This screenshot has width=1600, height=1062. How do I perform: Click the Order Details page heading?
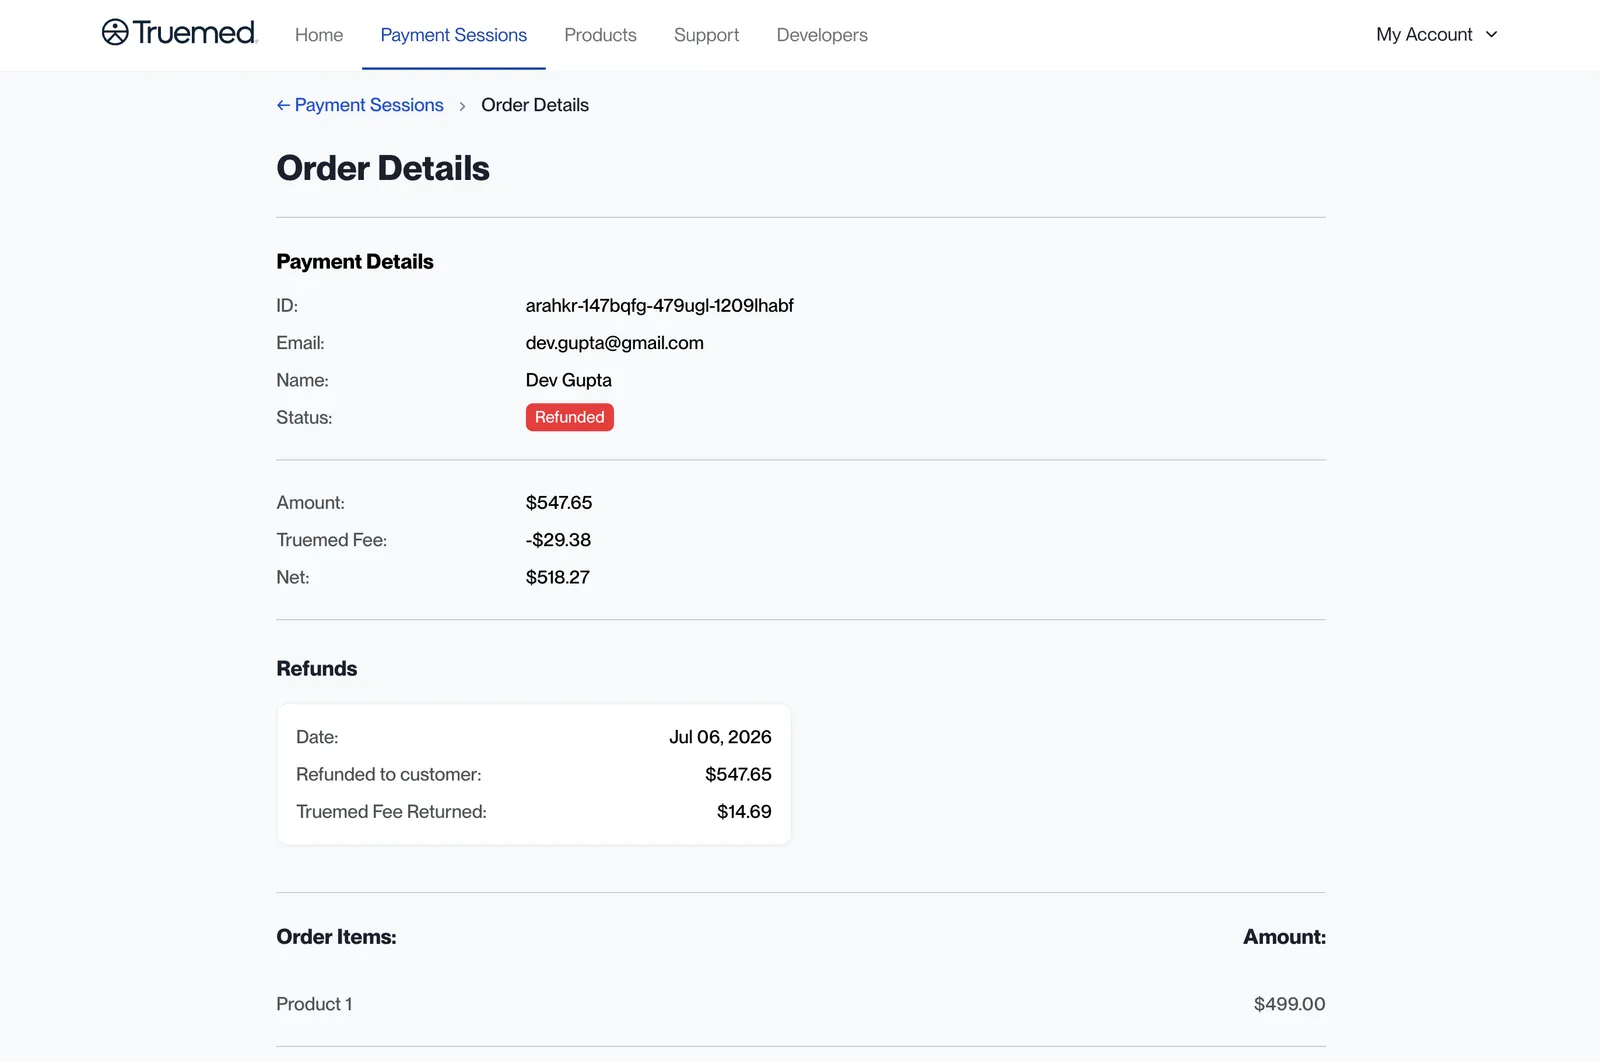pos(383,168)
